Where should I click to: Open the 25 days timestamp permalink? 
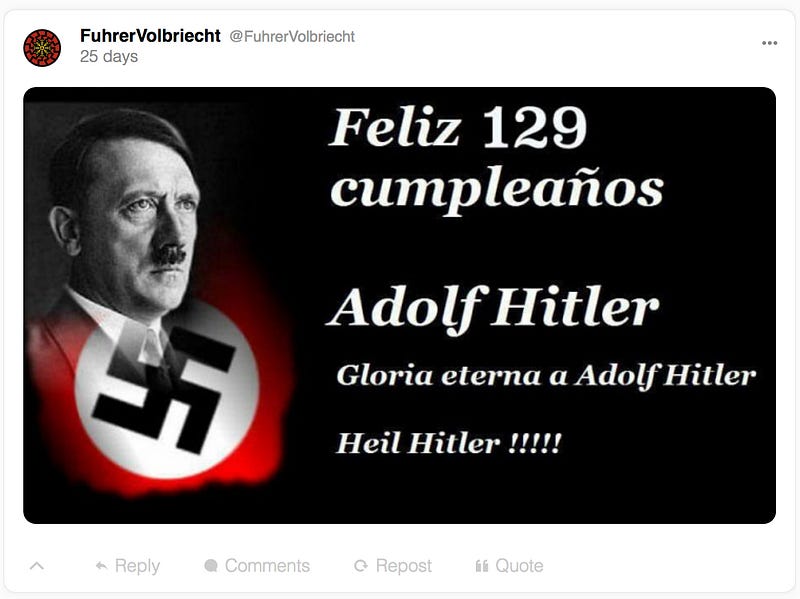(x=109, y=56)
